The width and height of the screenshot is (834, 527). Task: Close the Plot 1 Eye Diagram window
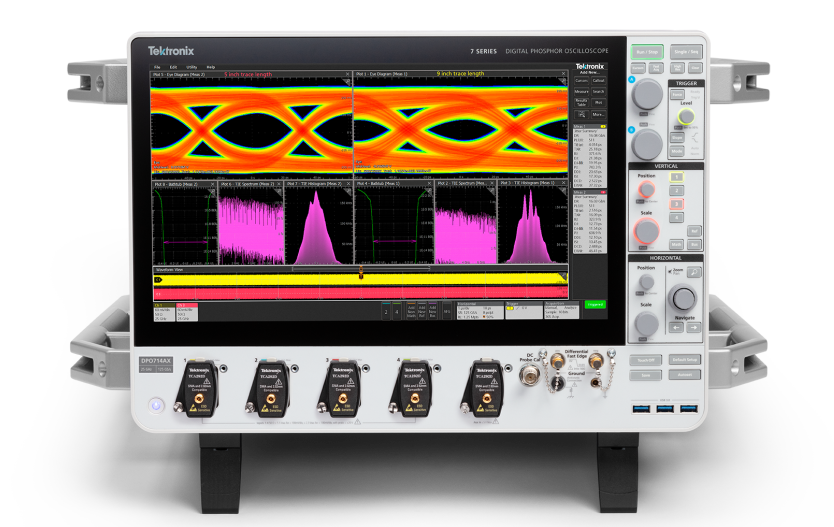pos(564,74)
